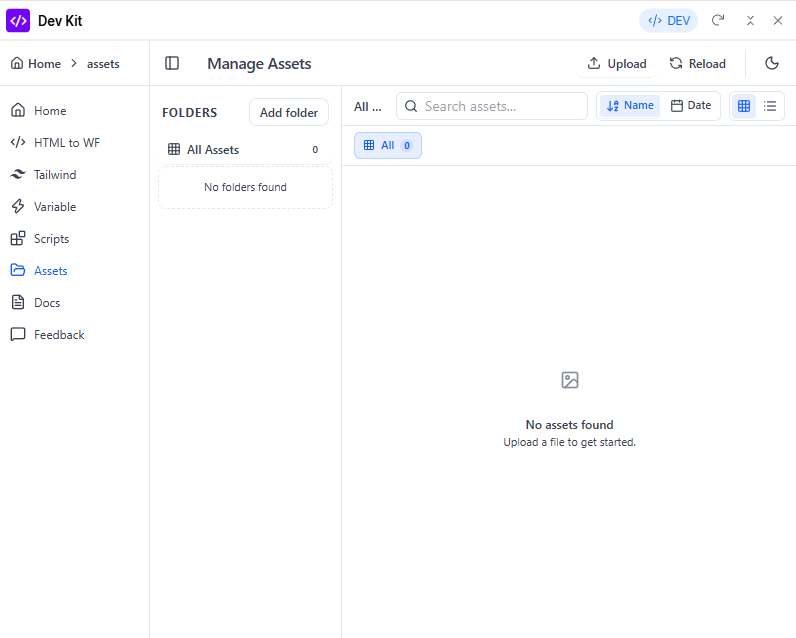Select the All 0 filter tab
This screenshot has width=796, height=638.
point(388,145)
